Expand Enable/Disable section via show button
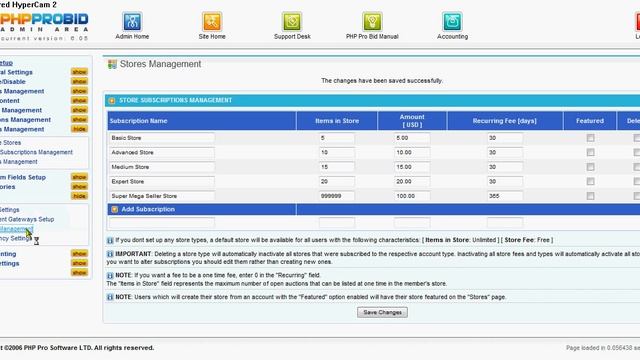Viewport: 640px width, 360px height. coord(79,82)
